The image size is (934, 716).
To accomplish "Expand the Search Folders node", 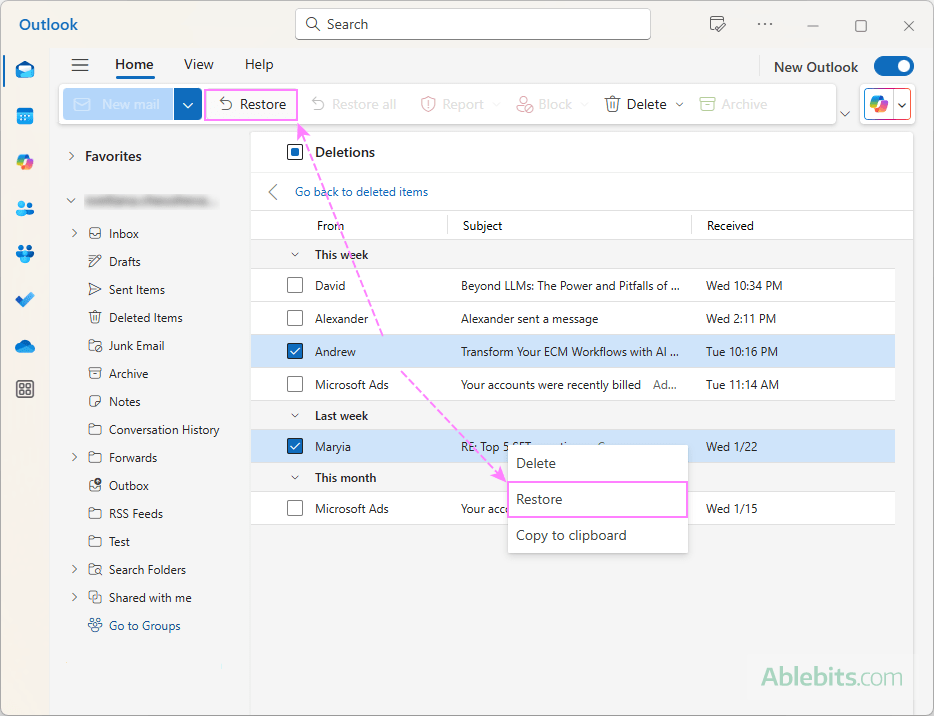I will click(74, 569).
